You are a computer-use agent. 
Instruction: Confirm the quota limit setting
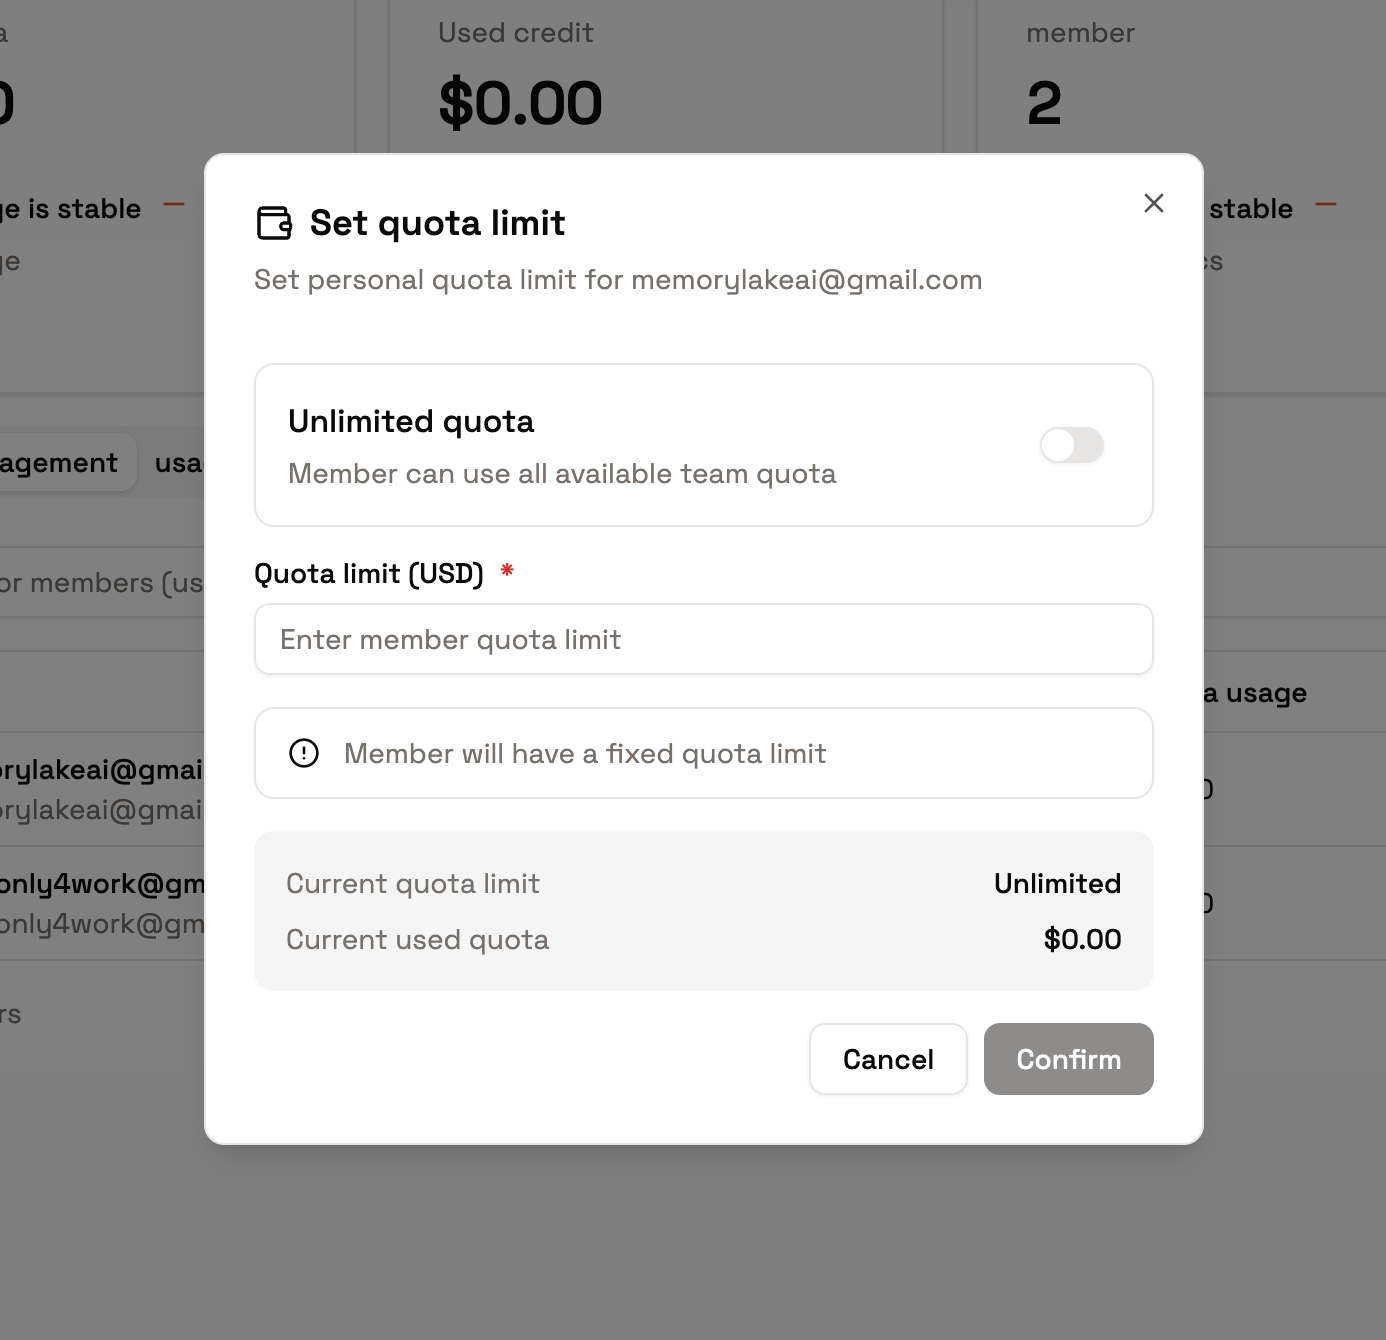1068,1059
